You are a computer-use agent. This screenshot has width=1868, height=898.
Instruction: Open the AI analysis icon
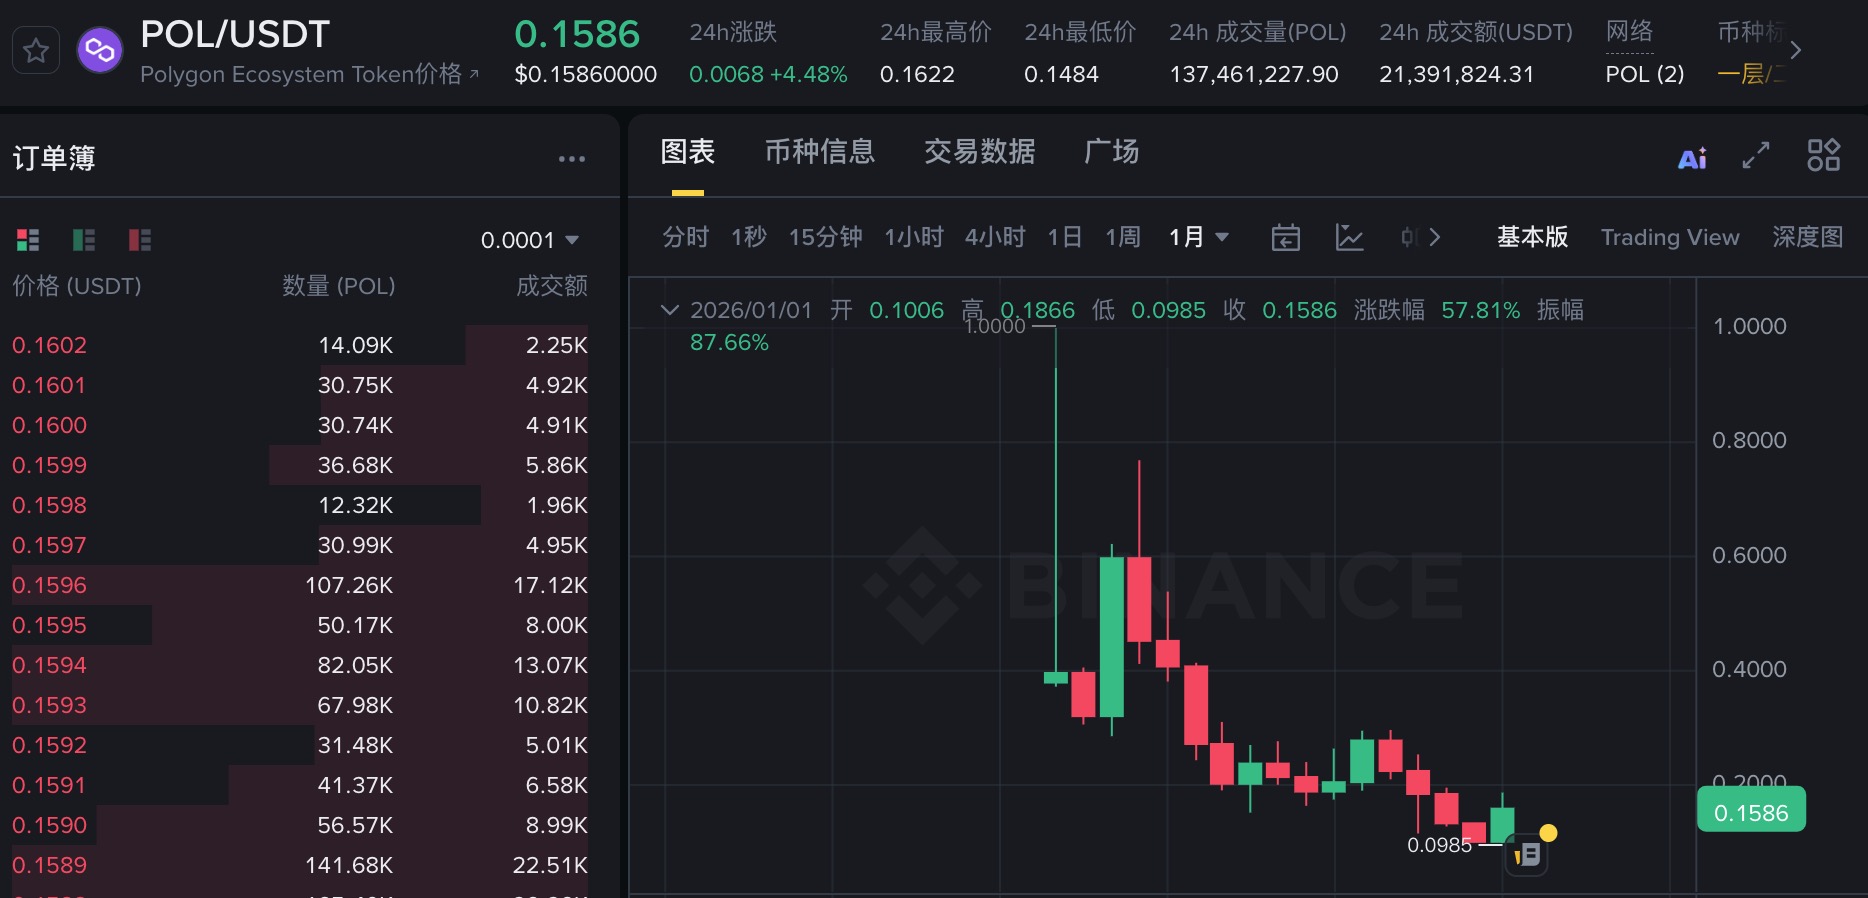[1692, 158]
